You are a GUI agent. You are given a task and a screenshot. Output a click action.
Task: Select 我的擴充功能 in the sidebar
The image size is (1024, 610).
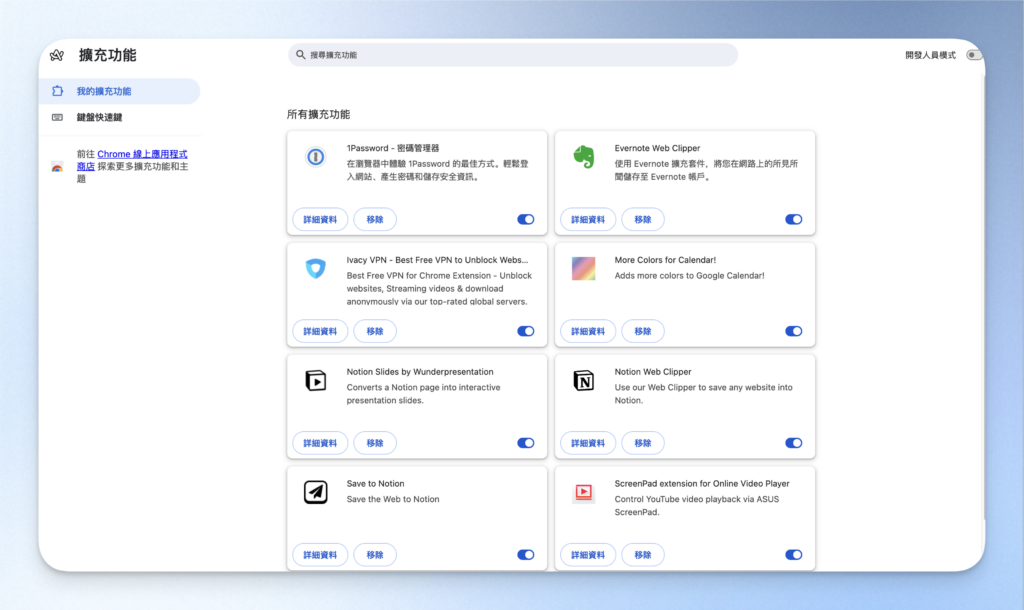[x=120, y=91]
